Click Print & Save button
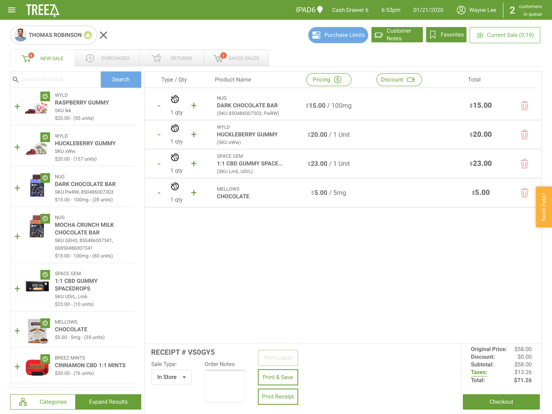The image size is (552, 414). click(x=278, y=377)
